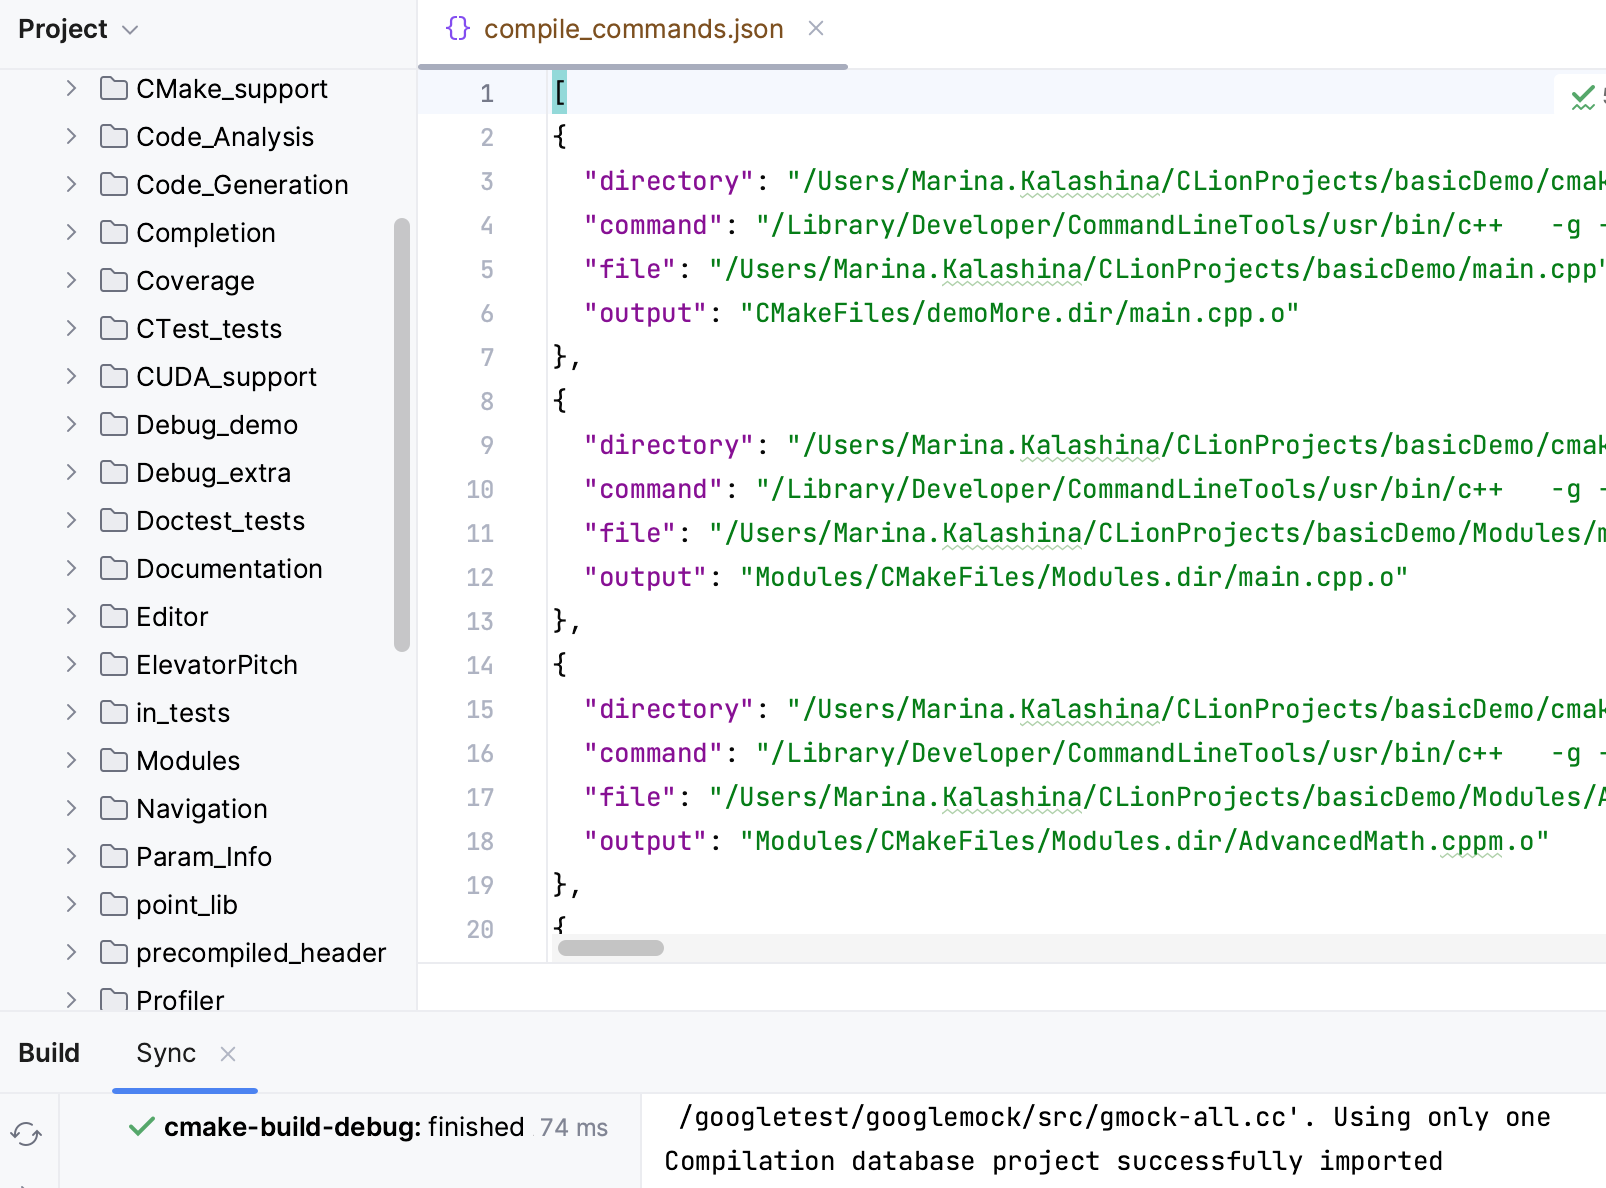Close the Sync tab
Screen dimensions: 1606x1188
click(228, 1053)
